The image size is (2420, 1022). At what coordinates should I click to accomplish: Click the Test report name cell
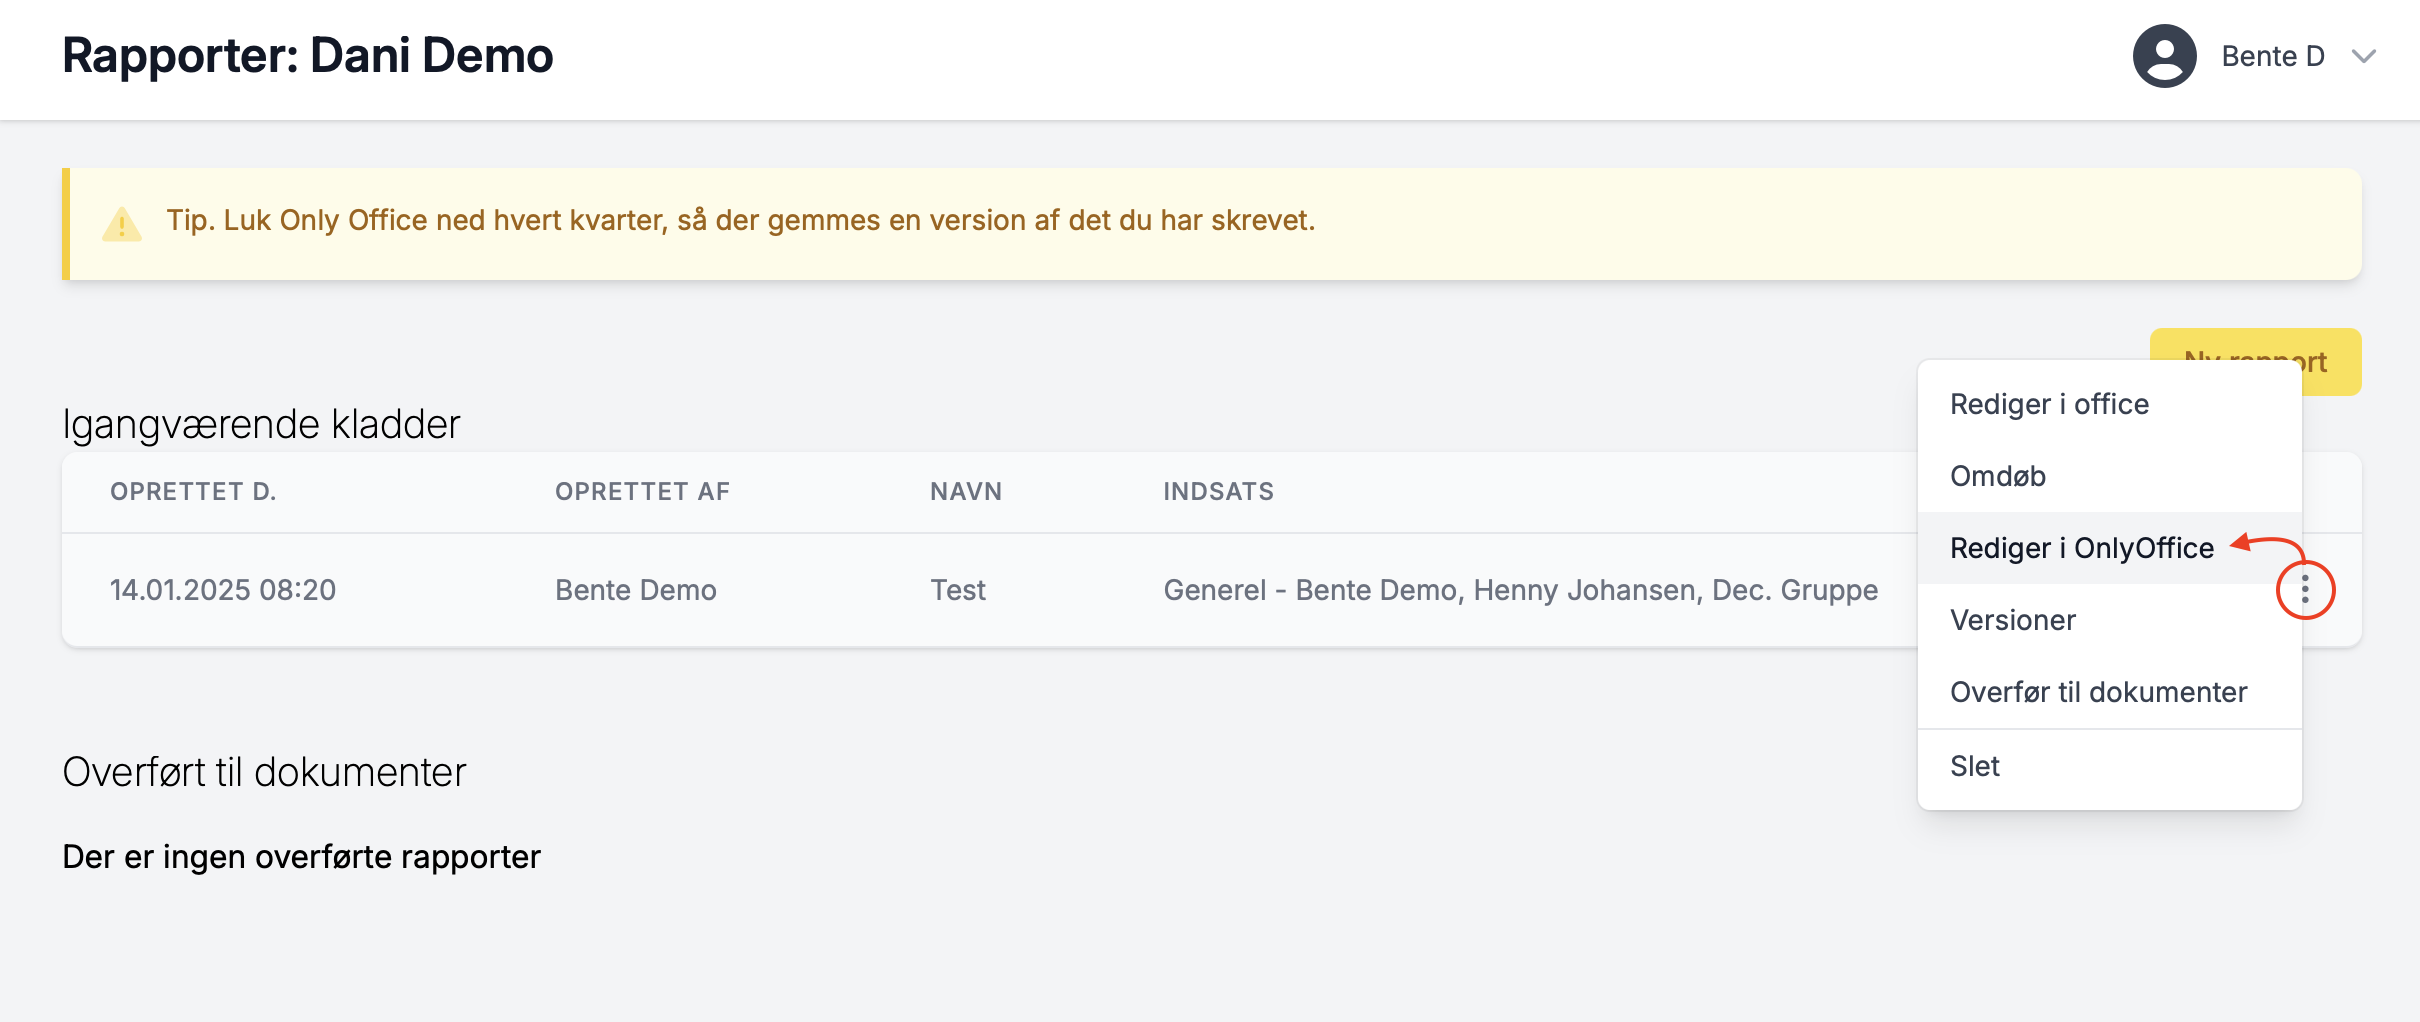957,590
